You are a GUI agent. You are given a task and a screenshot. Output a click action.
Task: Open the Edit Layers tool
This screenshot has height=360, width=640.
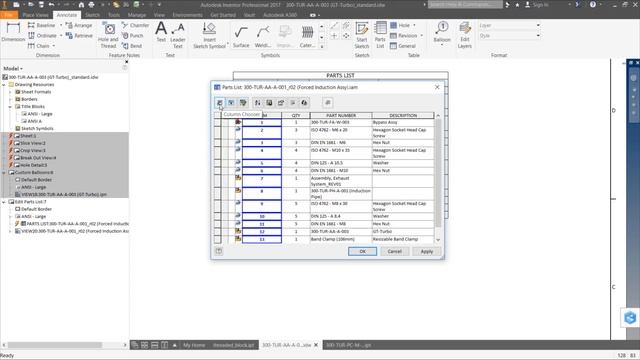coord(465,36)
